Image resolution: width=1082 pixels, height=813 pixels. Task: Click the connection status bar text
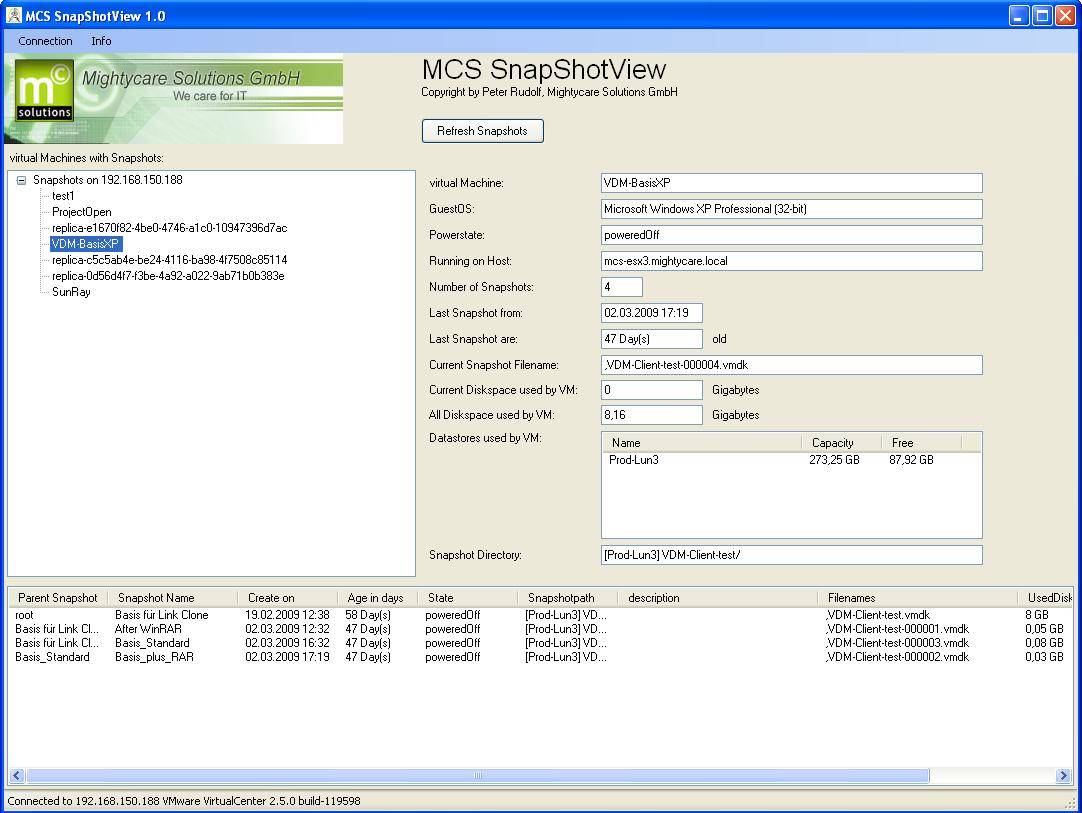pyautogui.click(x=184, y=801)
